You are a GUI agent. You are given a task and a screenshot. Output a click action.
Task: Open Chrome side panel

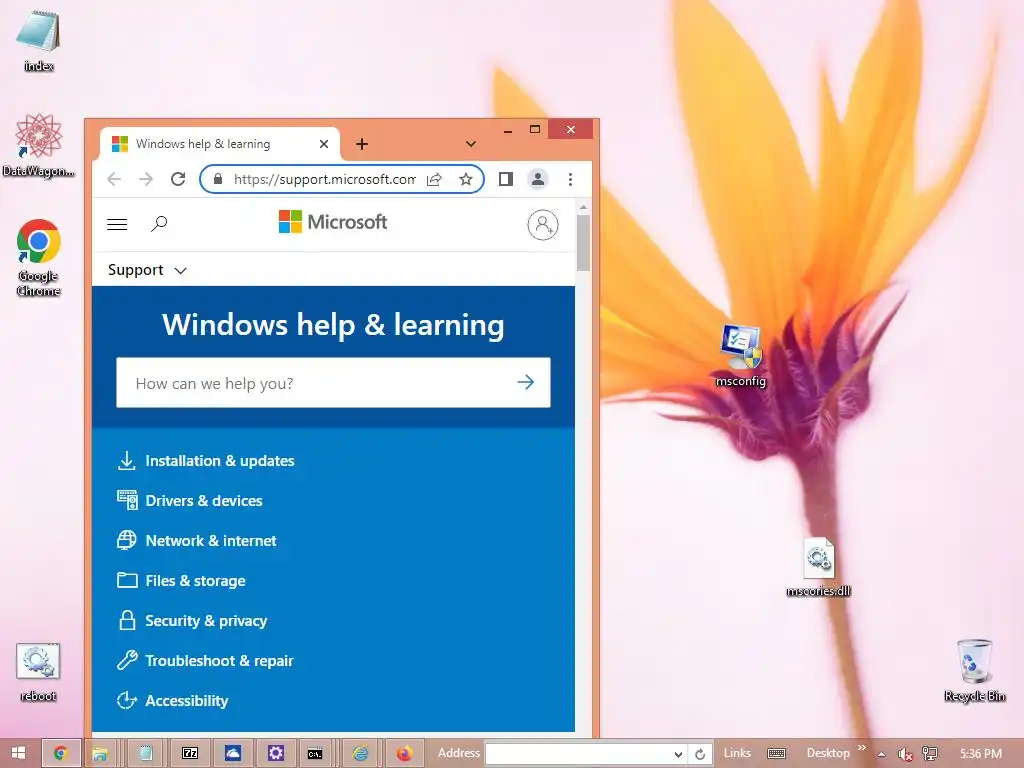(x=505, y=179)
